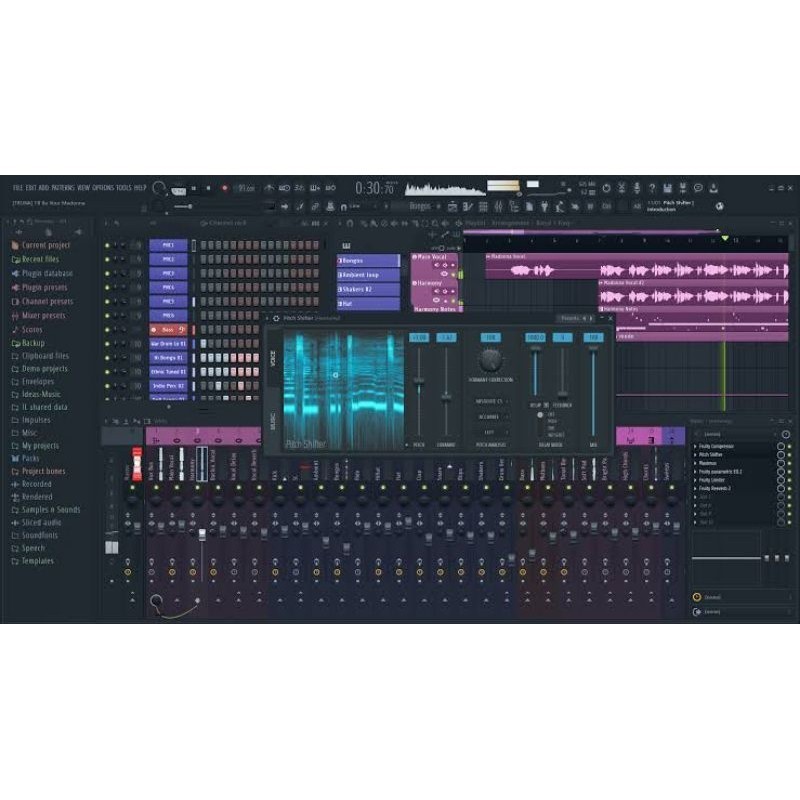Open the mixer faders icon in the toolbar
This screenshot has height=800, width=800.
[x=498, y=207]
